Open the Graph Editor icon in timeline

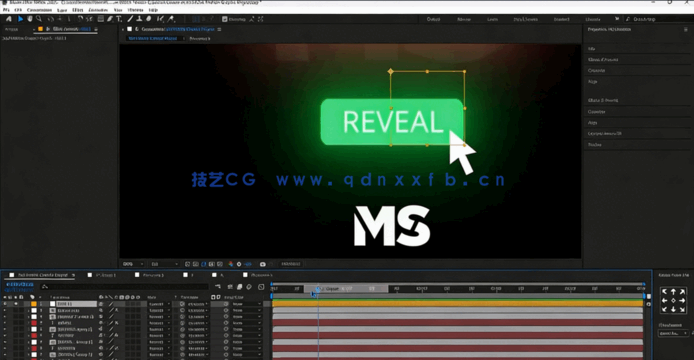(261, 287)
